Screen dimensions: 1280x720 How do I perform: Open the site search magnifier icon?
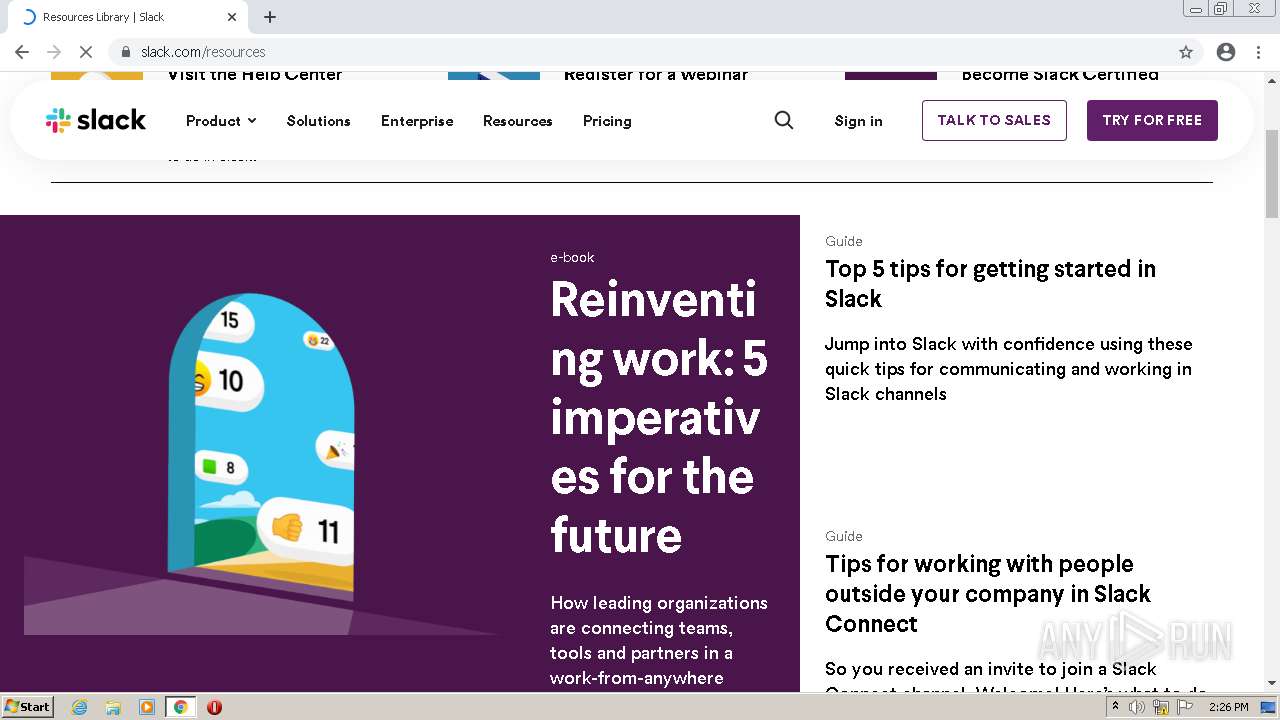tap(784, 120)
